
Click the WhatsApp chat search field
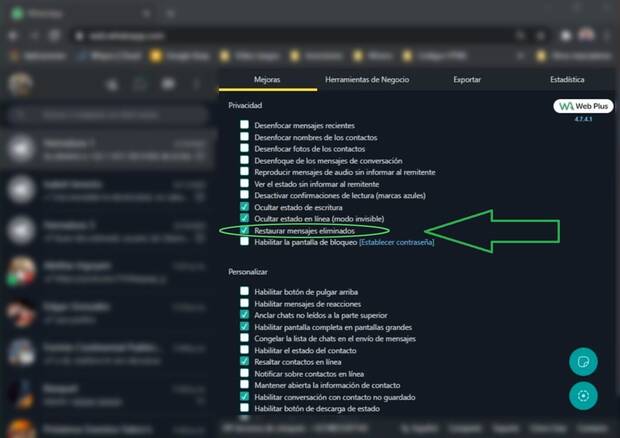[x=107, y=115]
